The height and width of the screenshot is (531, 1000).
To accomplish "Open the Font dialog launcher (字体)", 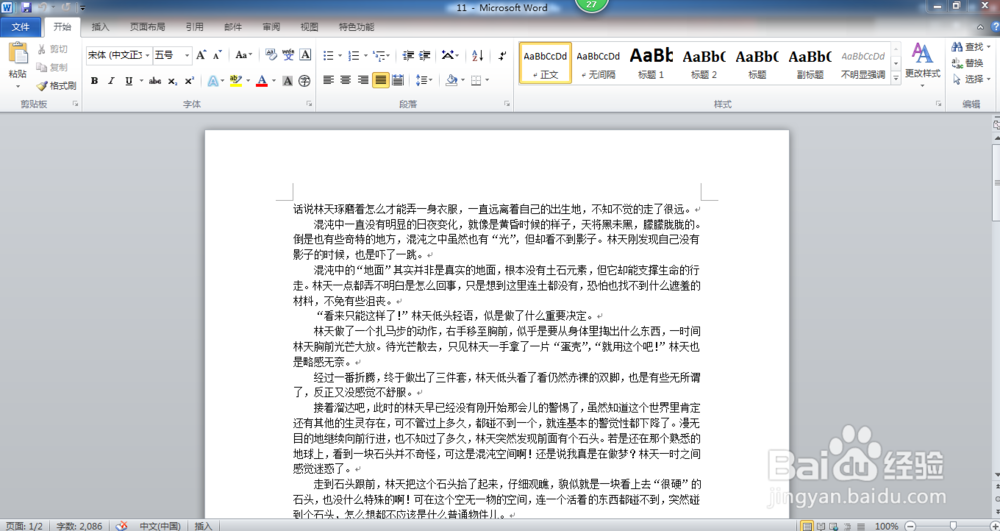I will 309,104.
